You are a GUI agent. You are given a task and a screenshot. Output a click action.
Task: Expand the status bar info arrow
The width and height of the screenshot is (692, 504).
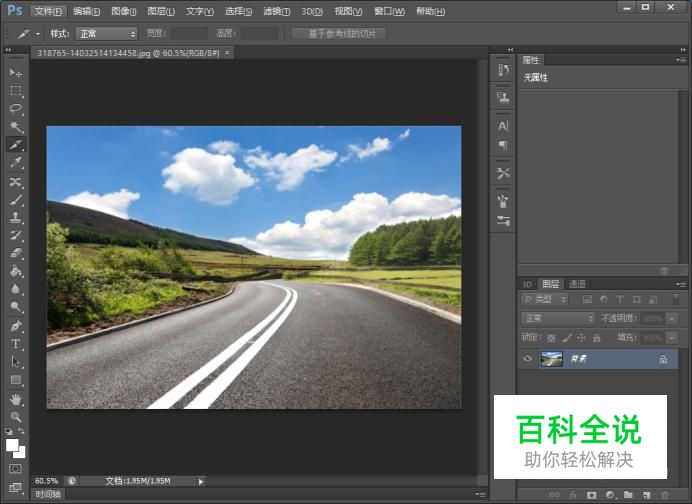click(x=201, y=481)
